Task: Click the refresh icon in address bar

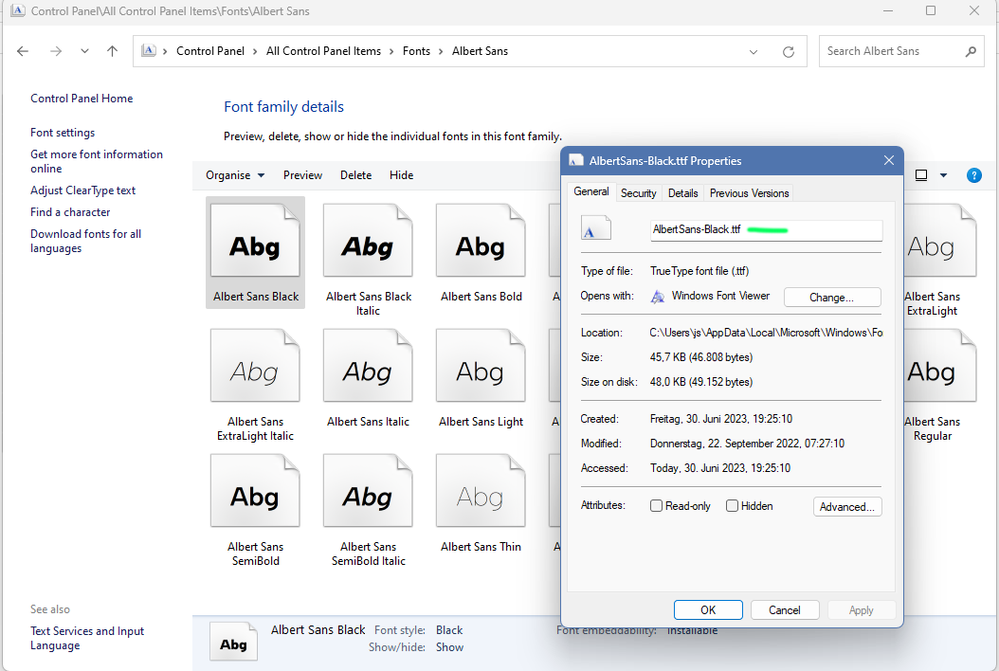Action: (x=788, y=52)
